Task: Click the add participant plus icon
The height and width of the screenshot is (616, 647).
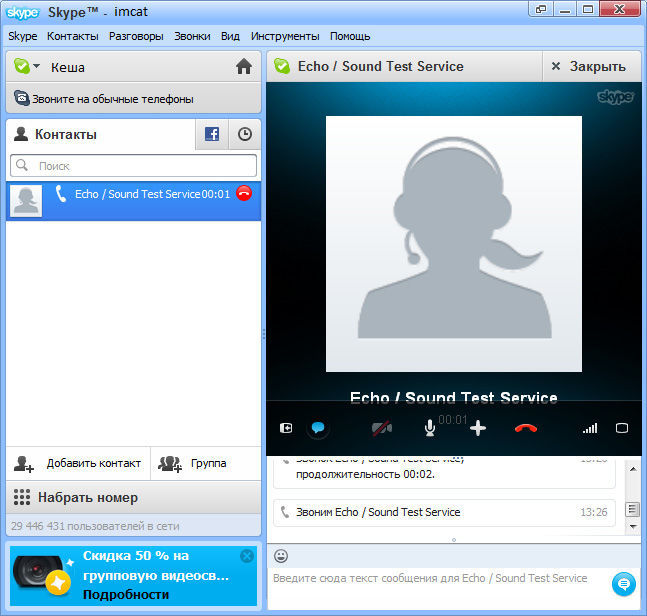Action: pyautogui.click(x=478, y=428)
